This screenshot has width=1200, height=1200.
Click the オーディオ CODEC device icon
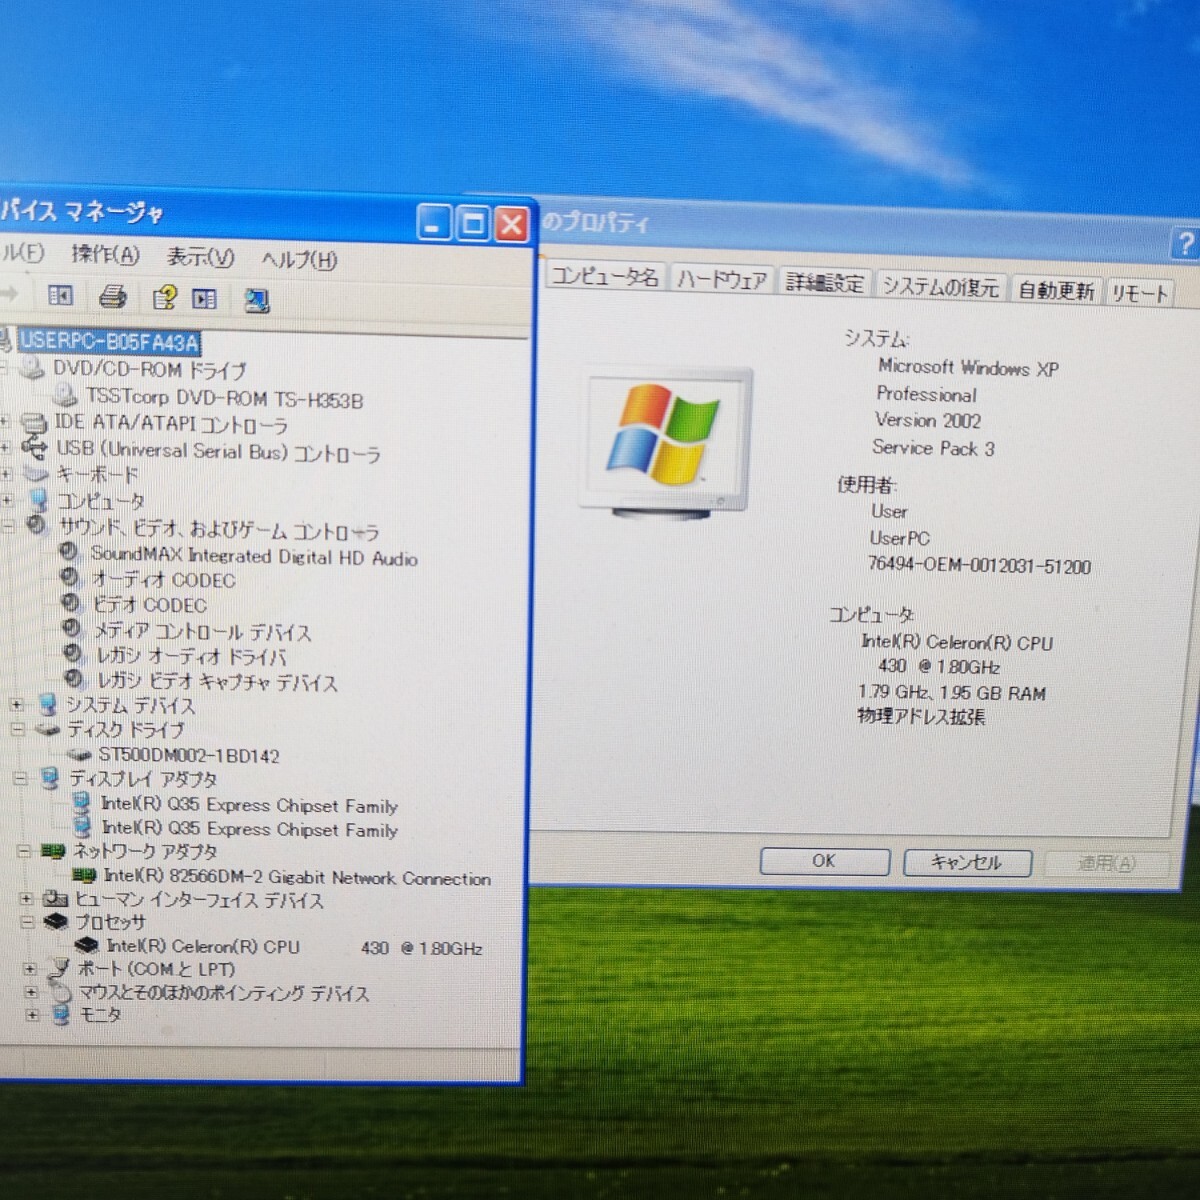(x=70, y=577)
